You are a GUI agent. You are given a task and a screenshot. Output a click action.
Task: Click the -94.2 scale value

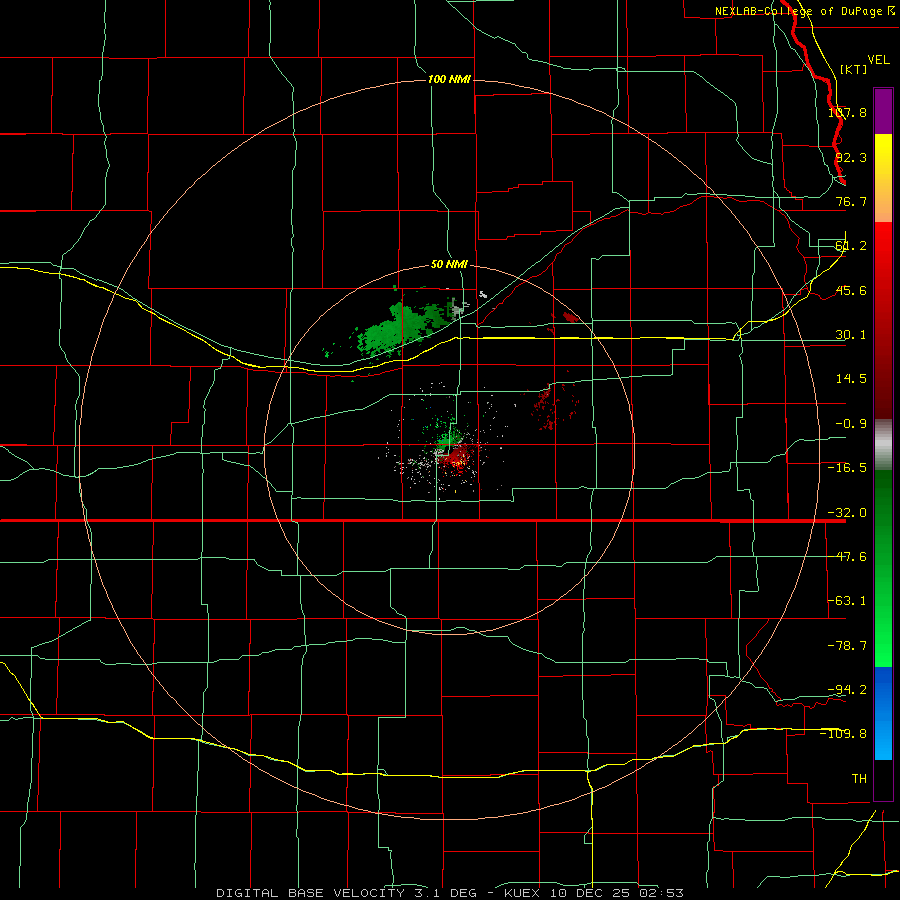(847, 689)
